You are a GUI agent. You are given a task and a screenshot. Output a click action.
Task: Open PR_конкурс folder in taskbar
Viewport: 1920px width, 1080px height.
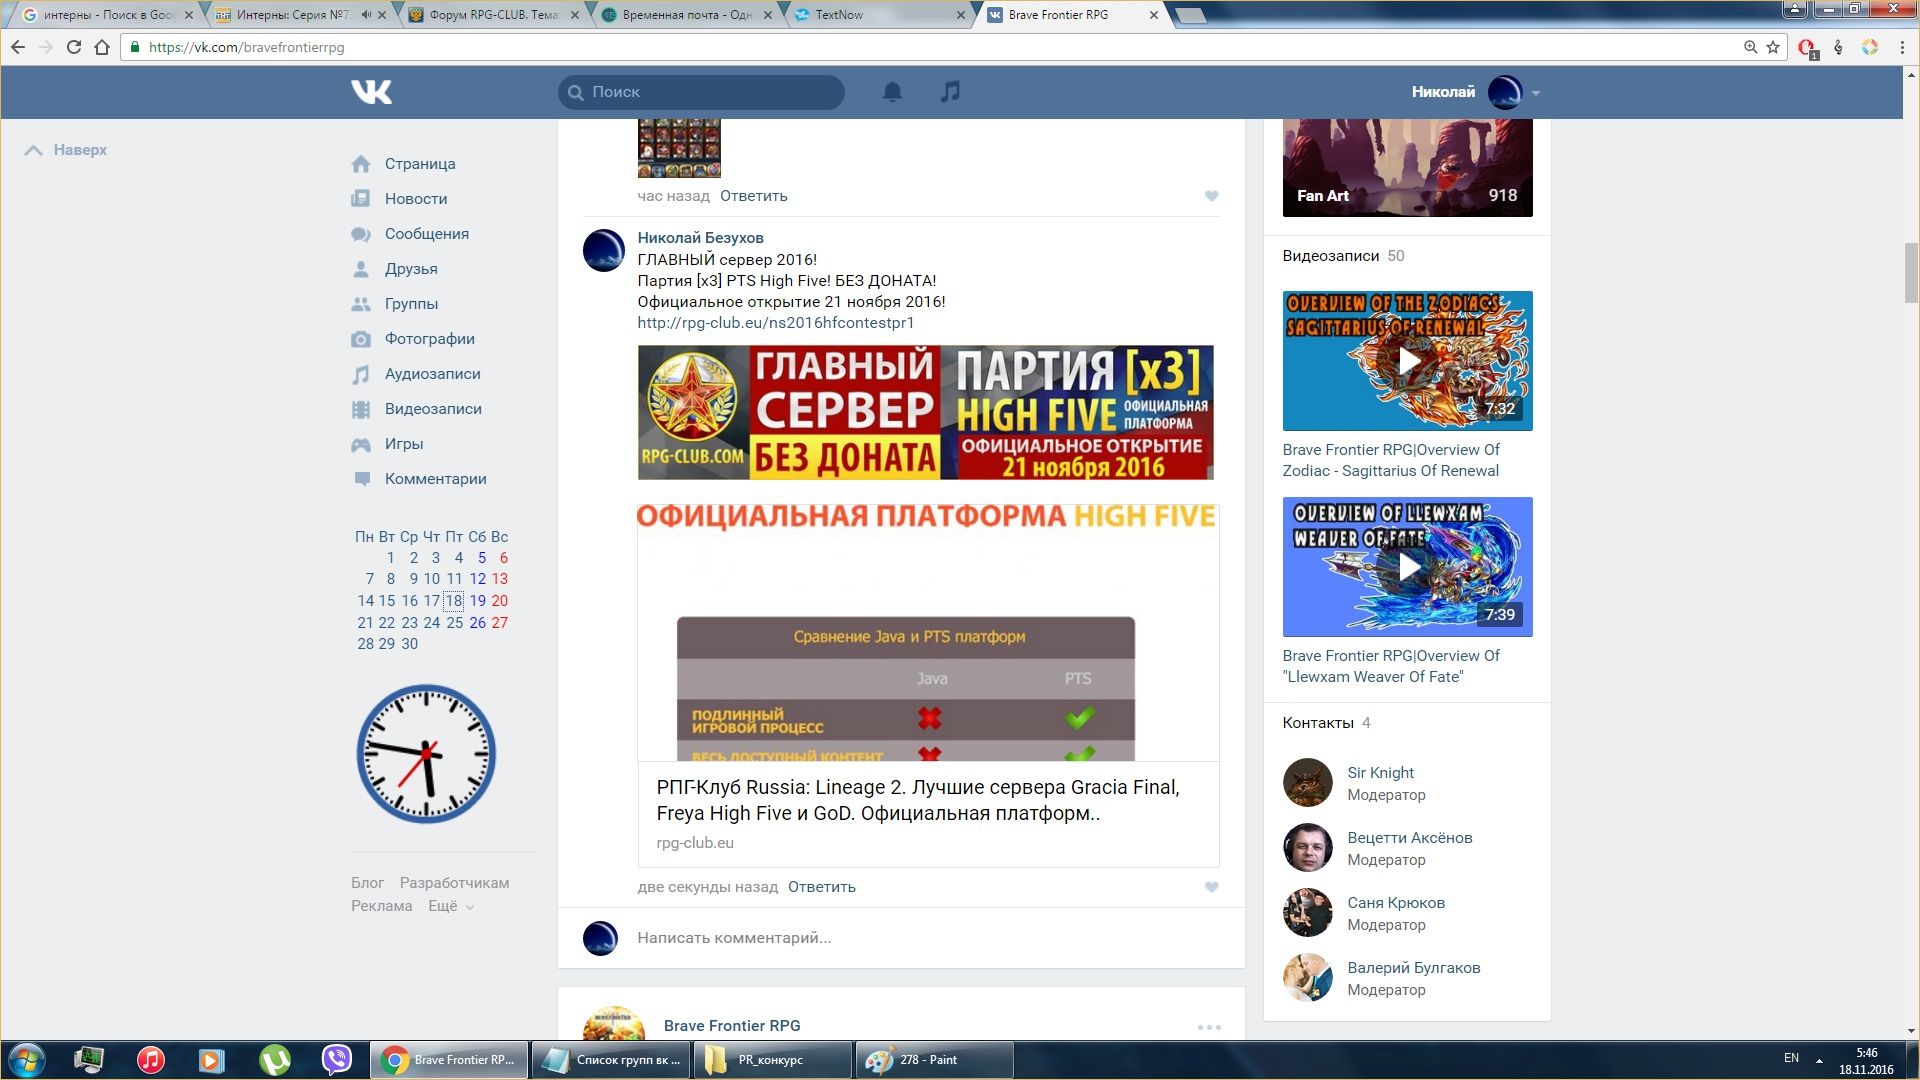pos(772,1059)
